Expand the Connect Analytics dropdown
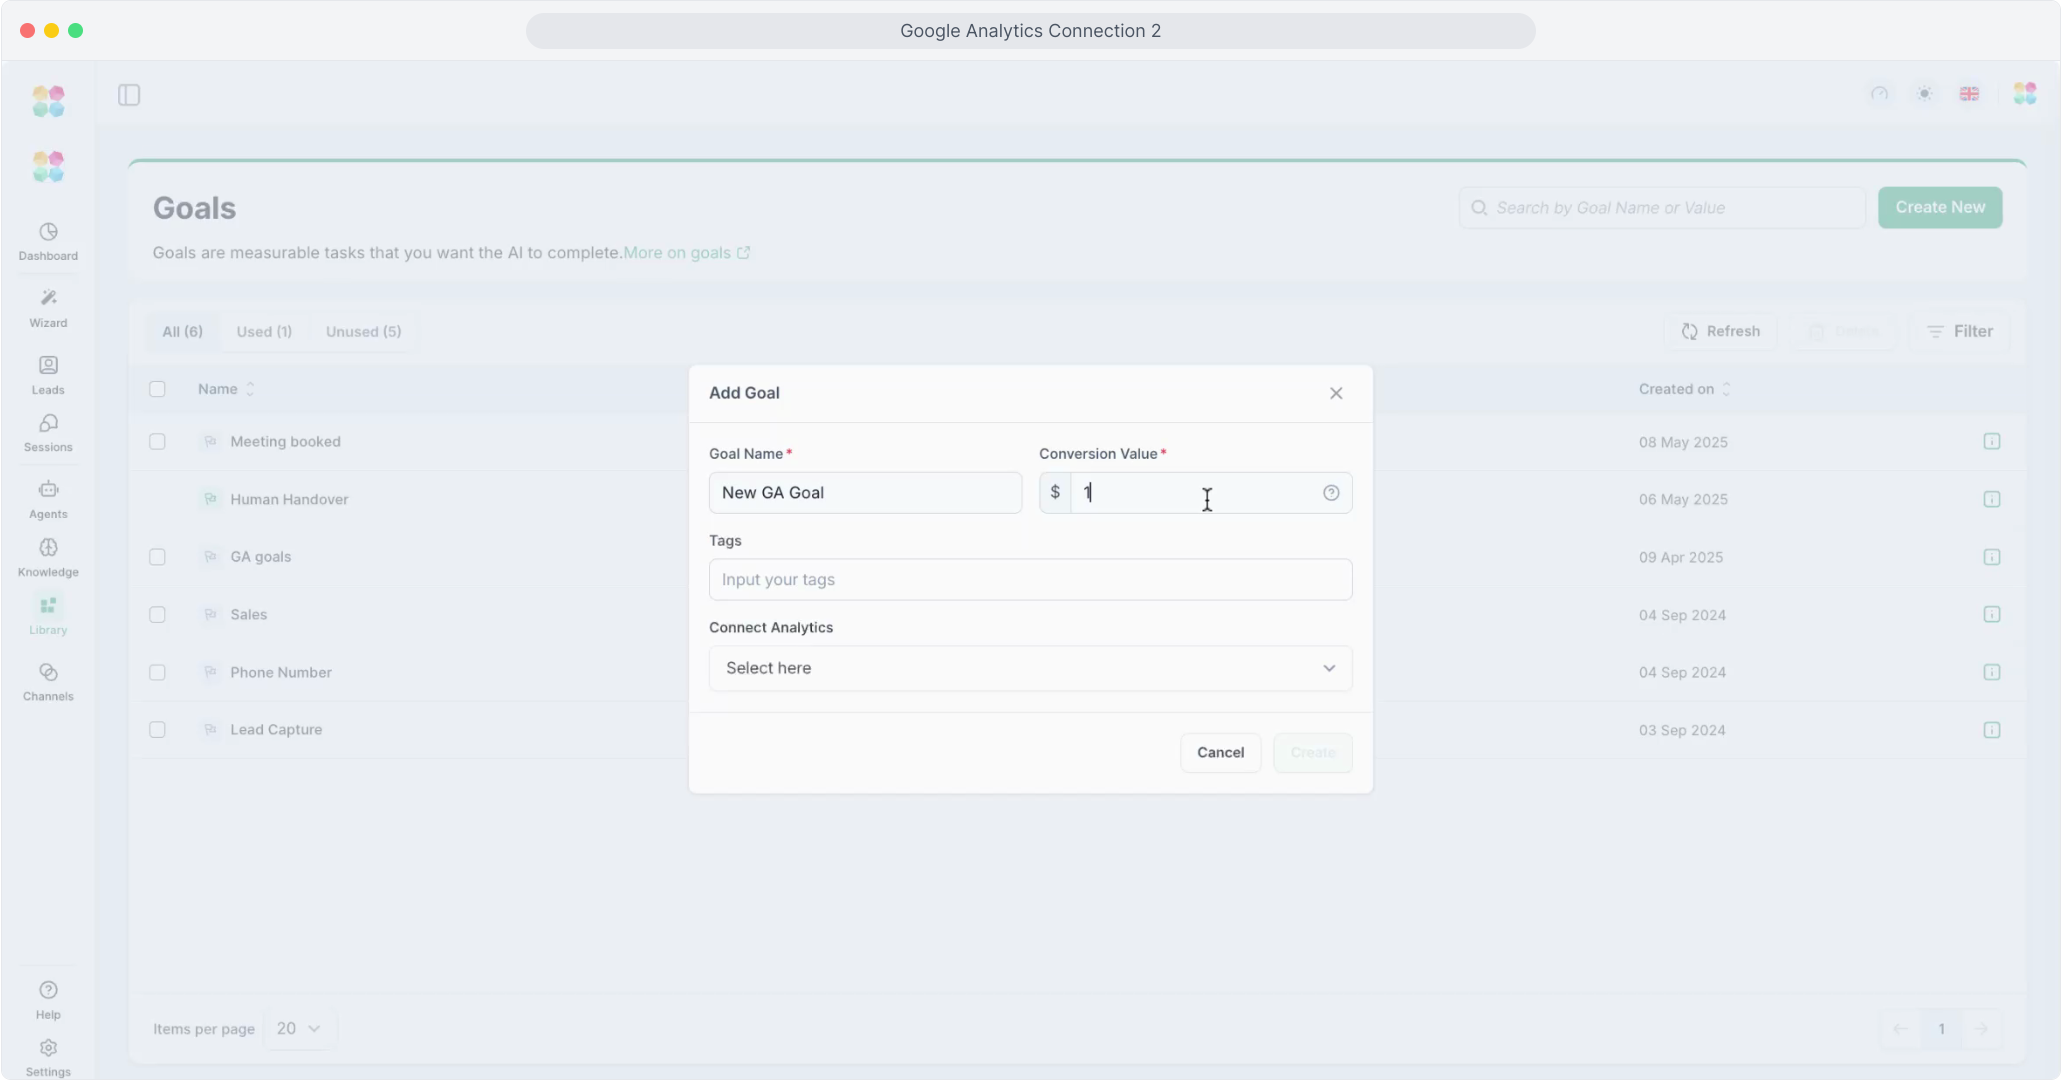Screen dimensions: 2062x1080 pyautogui.click(x=1030, y=668)
